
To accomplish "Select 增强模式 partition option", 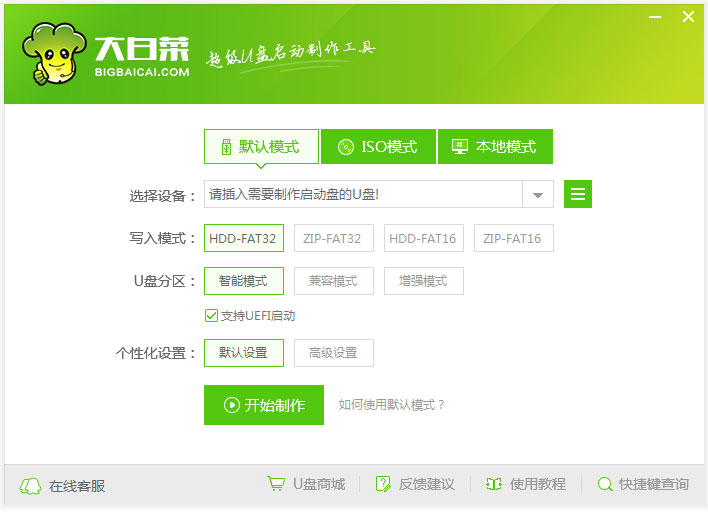I will (423, 281).
